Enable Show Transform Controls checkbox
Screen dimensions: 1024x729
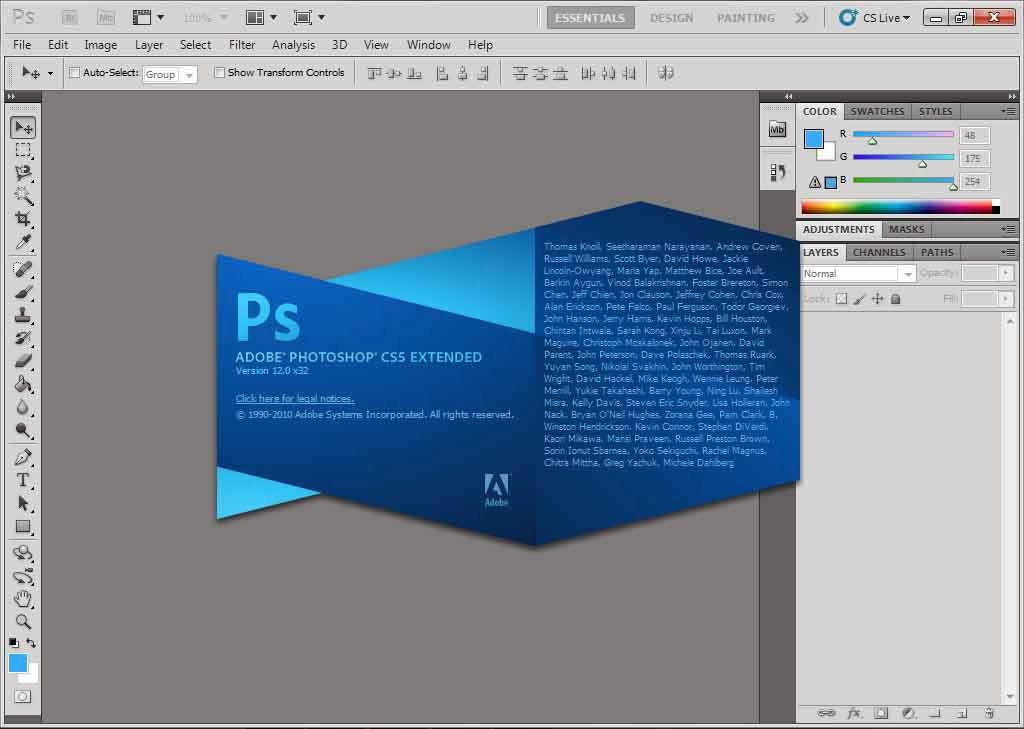point(219,73)
